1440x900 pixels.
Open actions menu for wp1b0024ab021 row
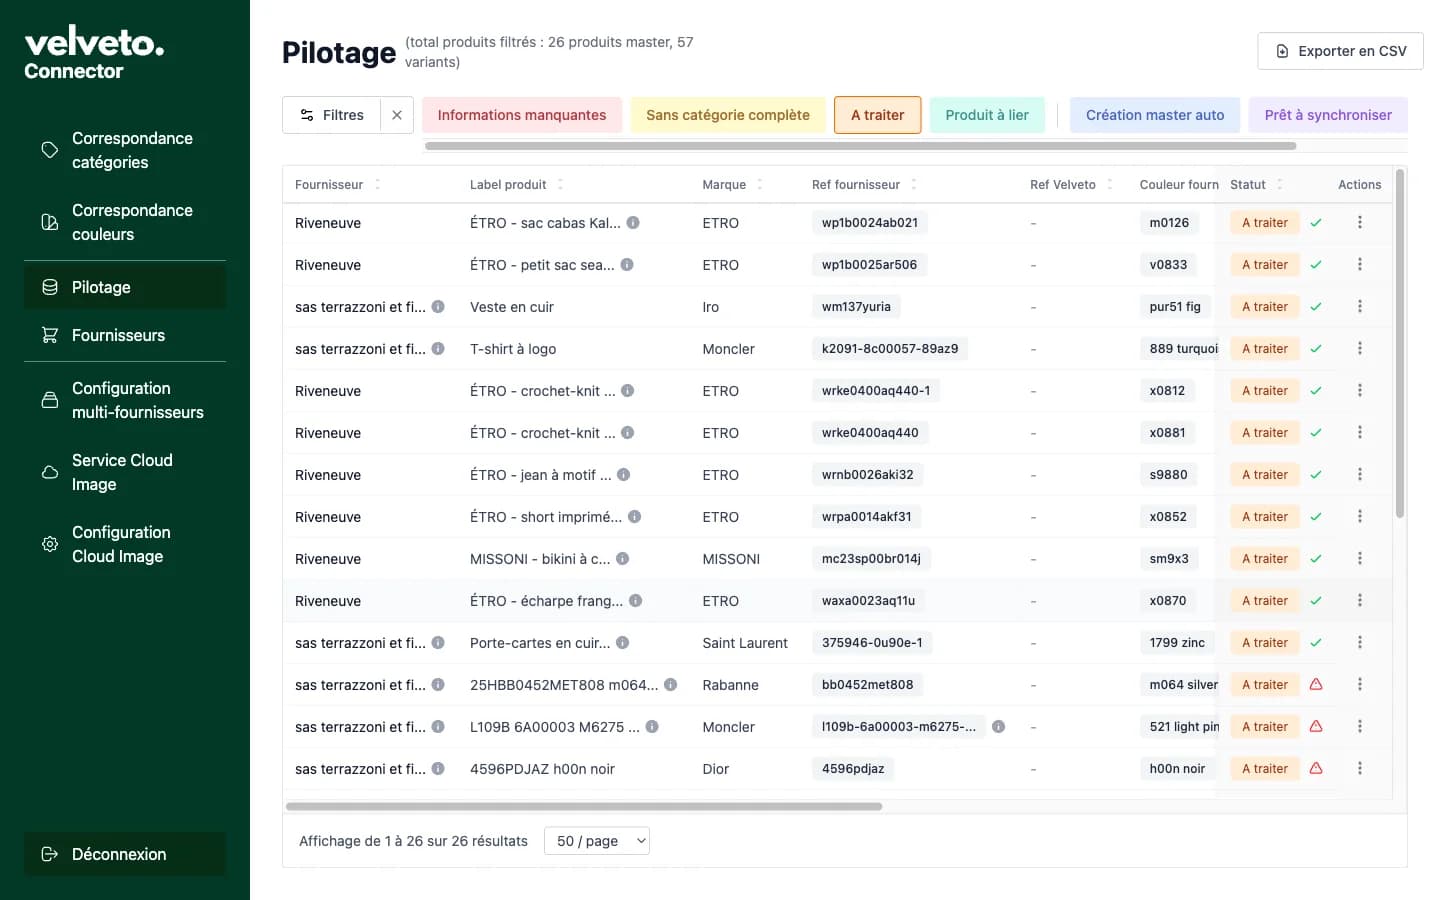point(1359,222)
